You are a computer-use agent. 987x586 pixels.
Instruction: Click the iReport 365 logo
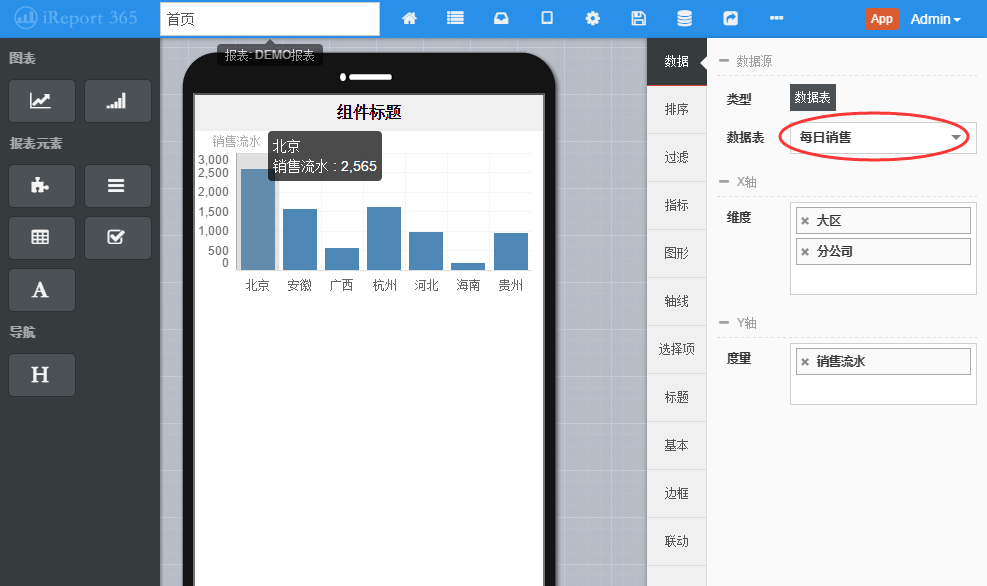76,18
